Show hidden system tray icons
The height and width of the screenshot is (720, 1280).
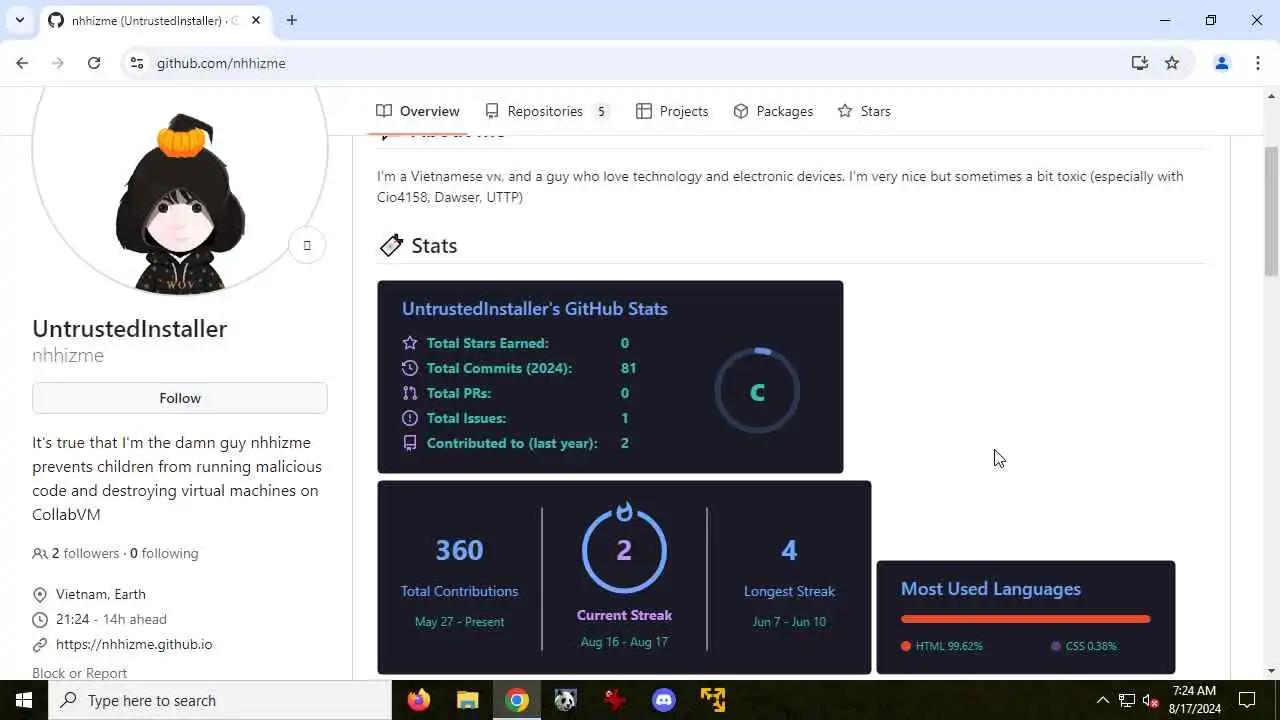tap(1102, 700)
